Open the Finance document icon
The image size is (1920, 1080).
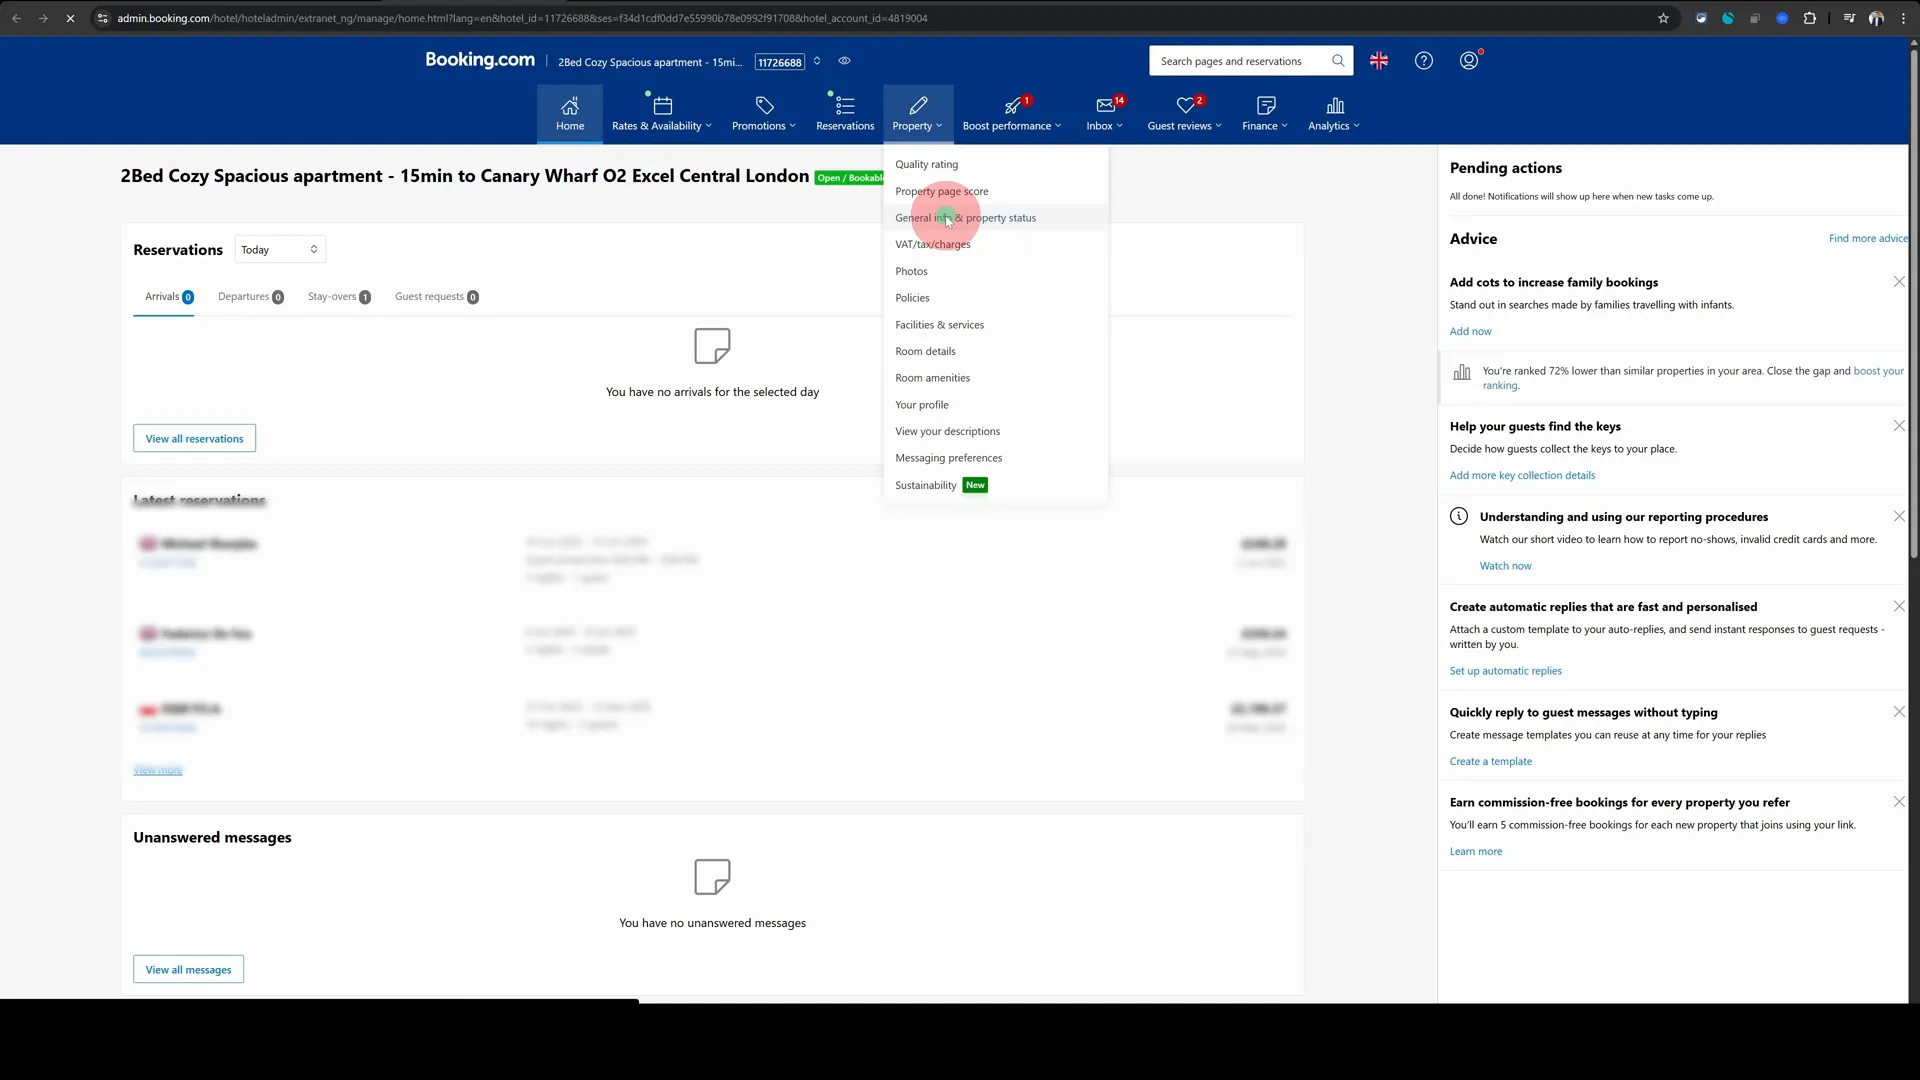tap(1266, 106)
